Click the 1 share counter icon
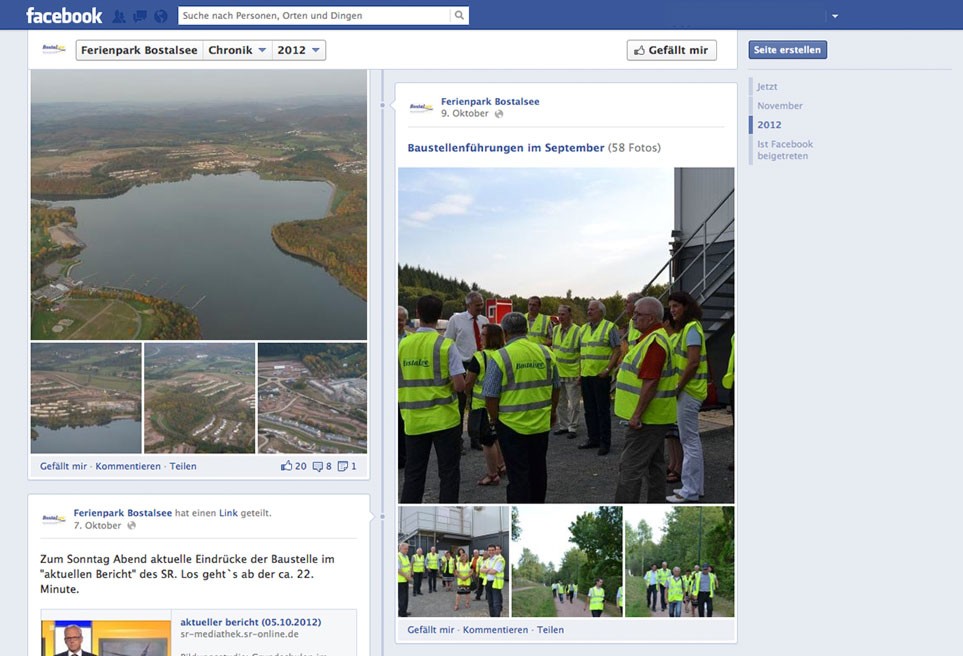Screen dimensions: 963x656 (346, 466)
